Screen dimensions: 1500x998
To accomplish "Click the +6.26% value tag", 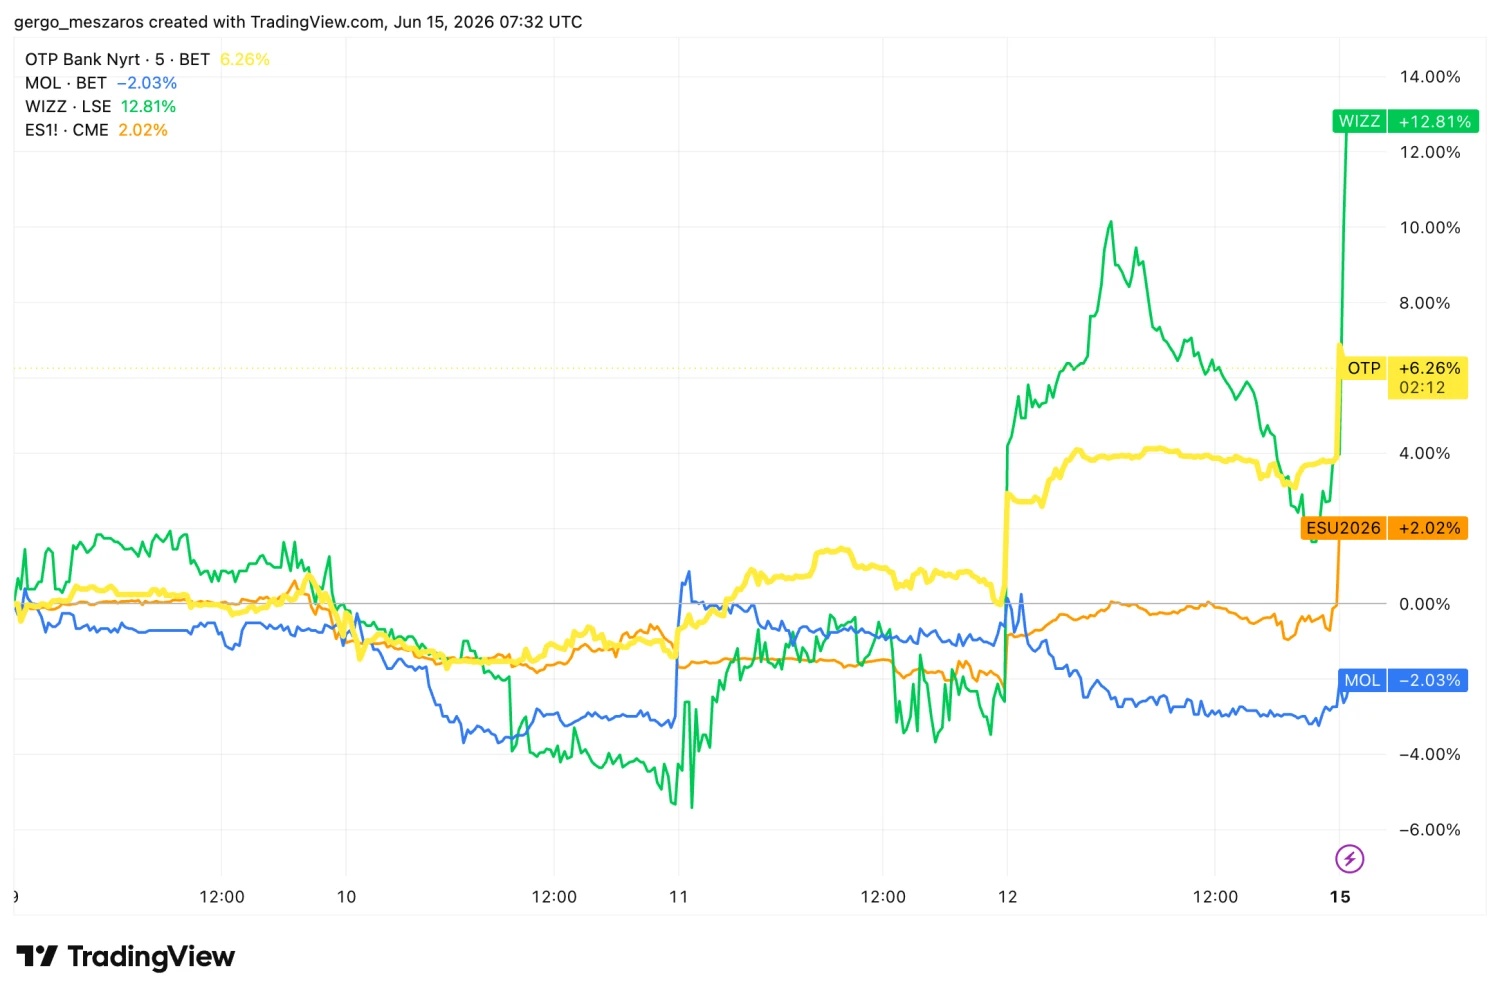I will (x=1429, y=368).
